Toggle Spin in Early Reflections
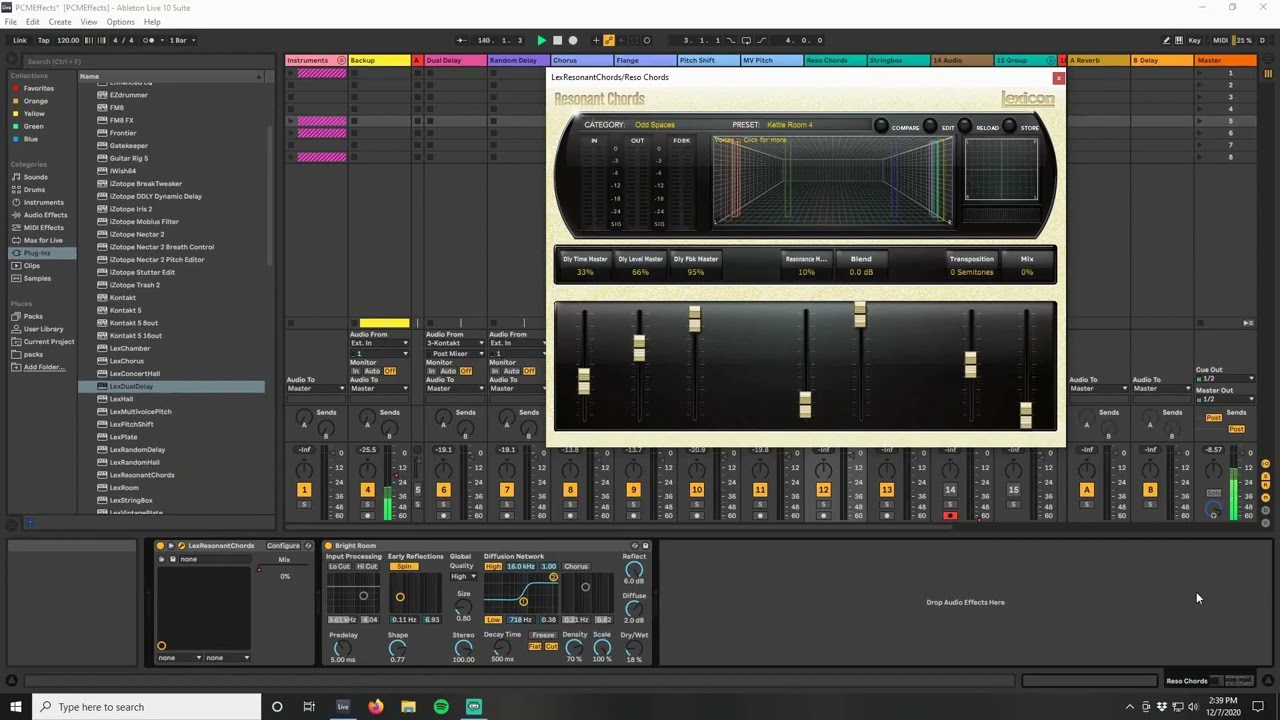1280x720 pixels. [x=404, y=566]
